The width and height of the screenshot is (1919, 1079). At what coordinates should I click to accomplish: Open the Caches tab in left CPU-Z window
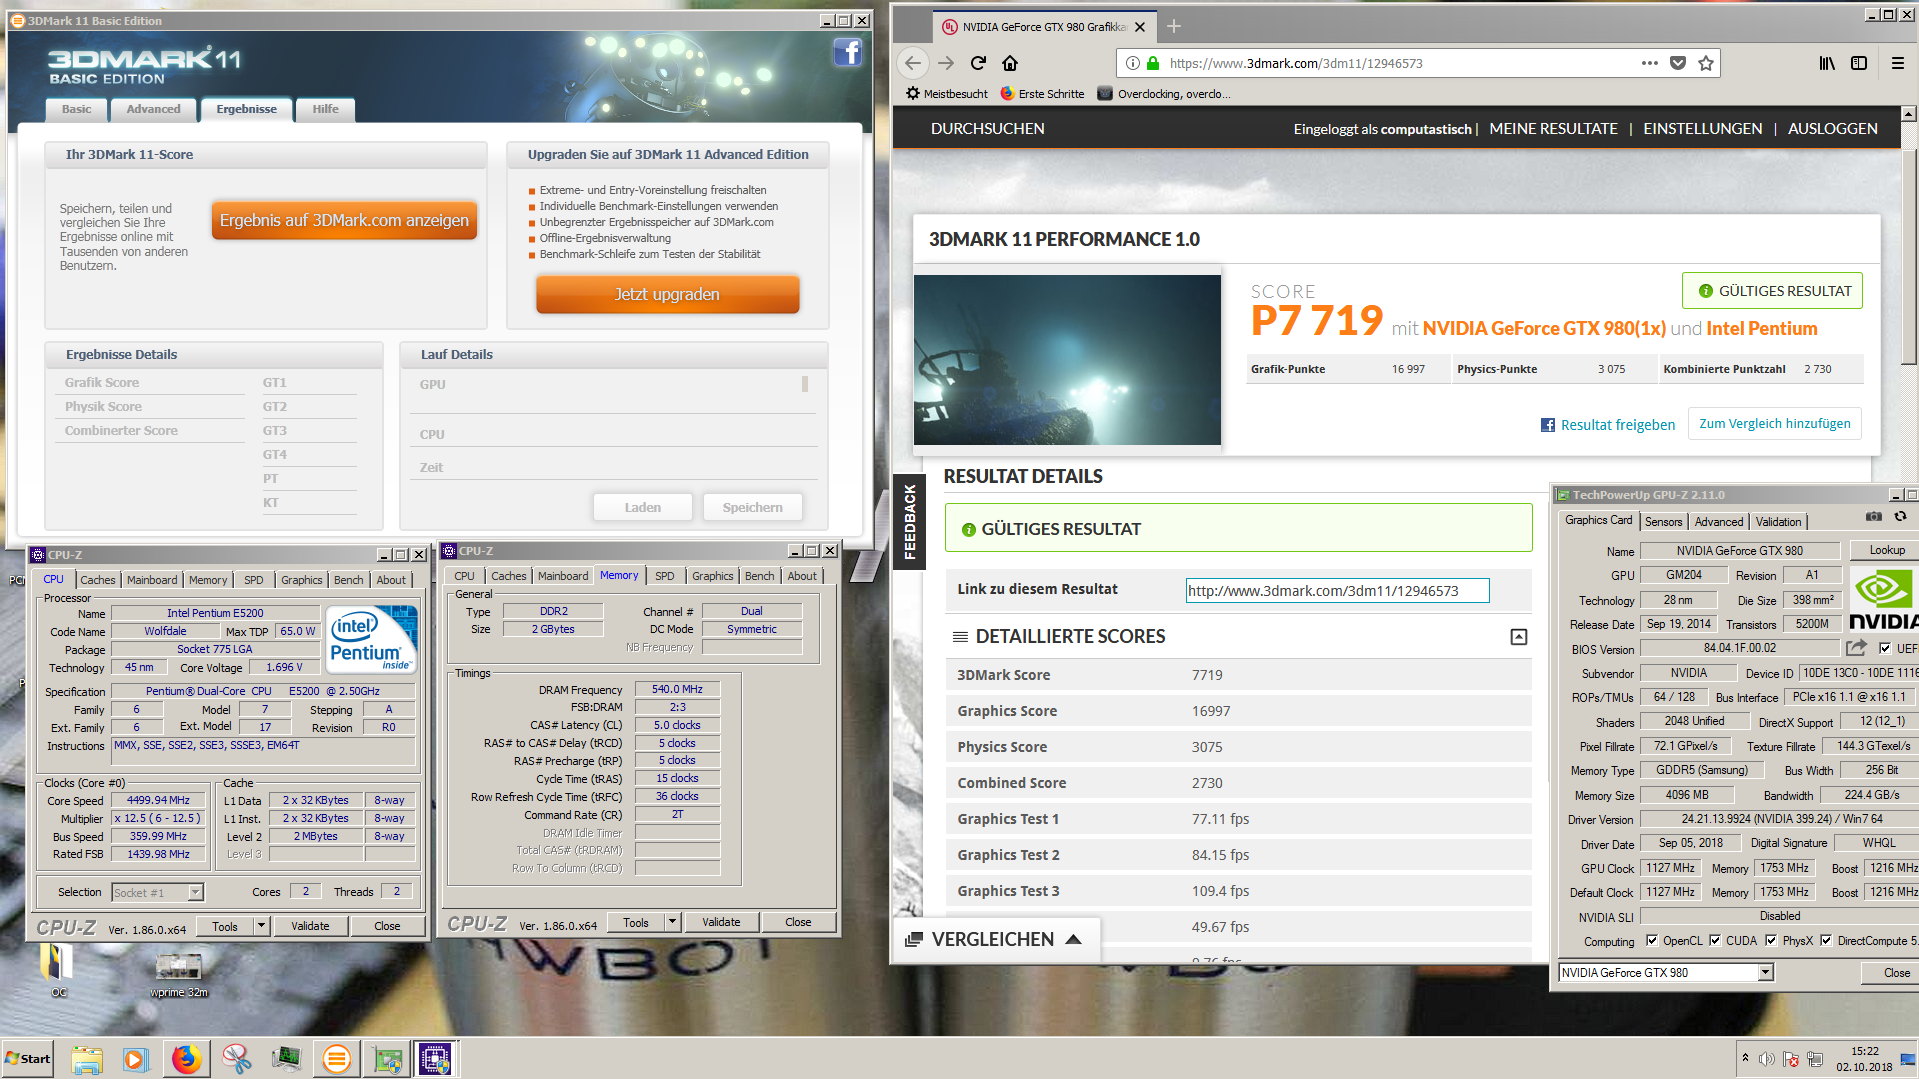pyautogui.click(x=98, y=580)
